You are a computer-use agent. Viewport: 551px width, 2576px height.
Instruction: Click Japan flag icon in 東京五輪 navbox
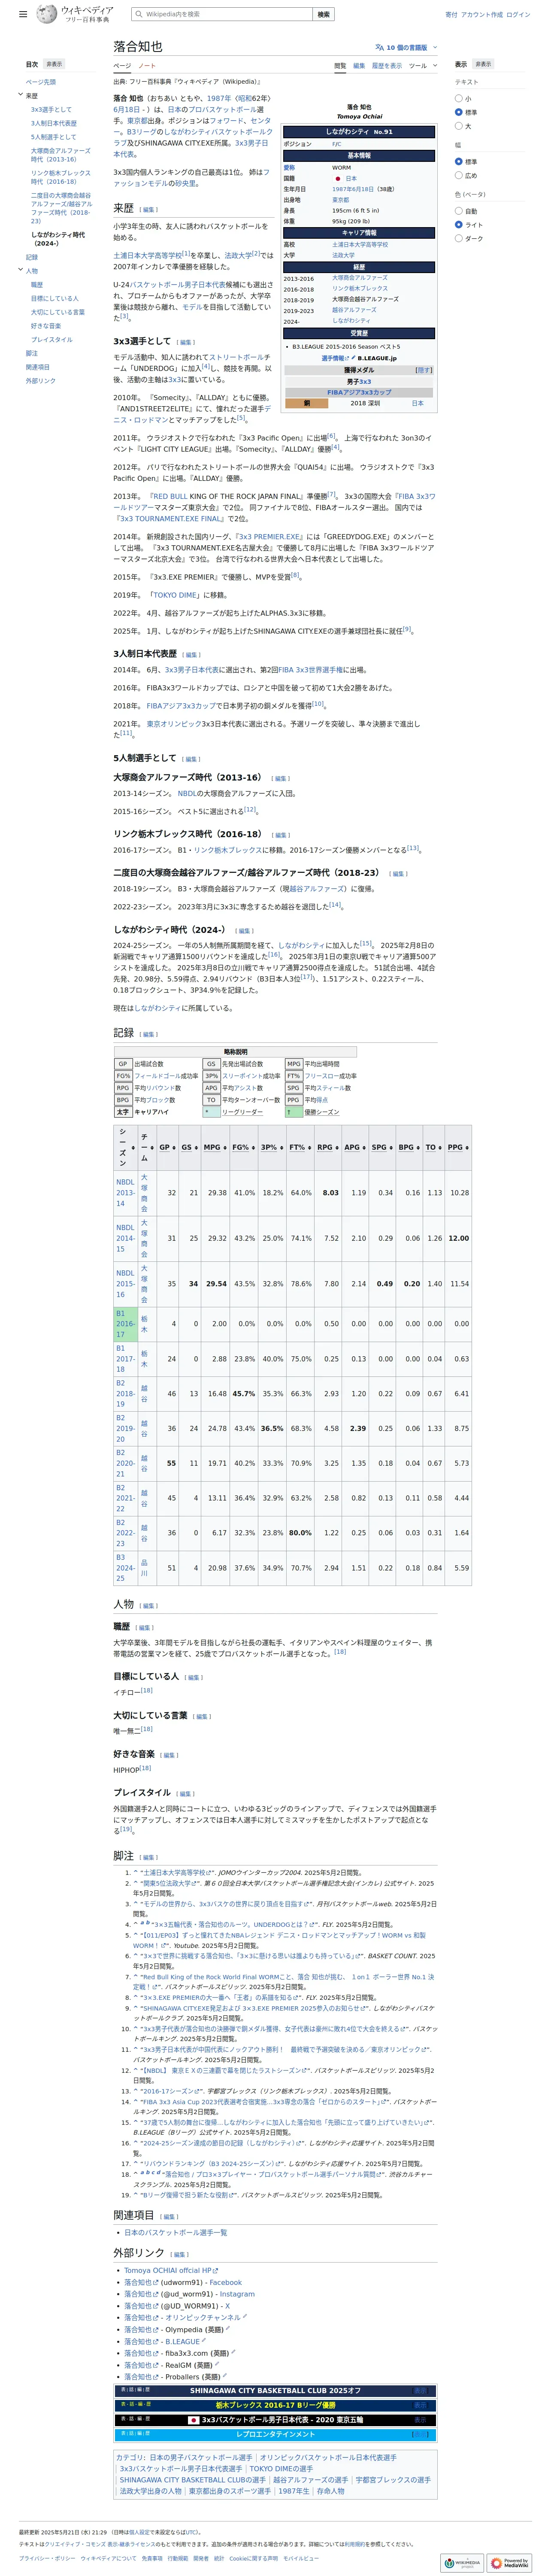tap(194, 2420)
